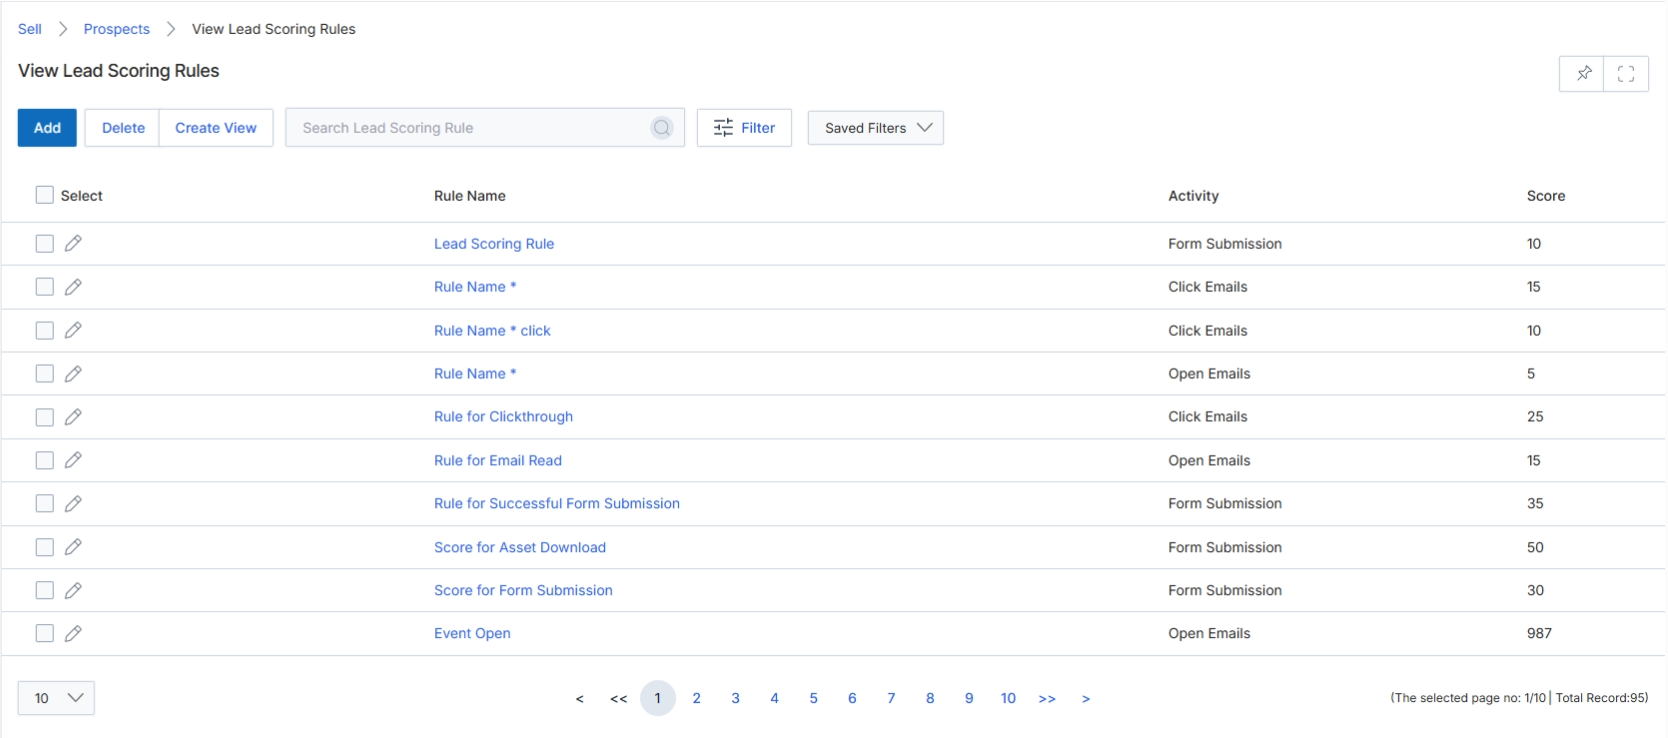
Task: Click the Create View button
Action: (x=216, y=128)
